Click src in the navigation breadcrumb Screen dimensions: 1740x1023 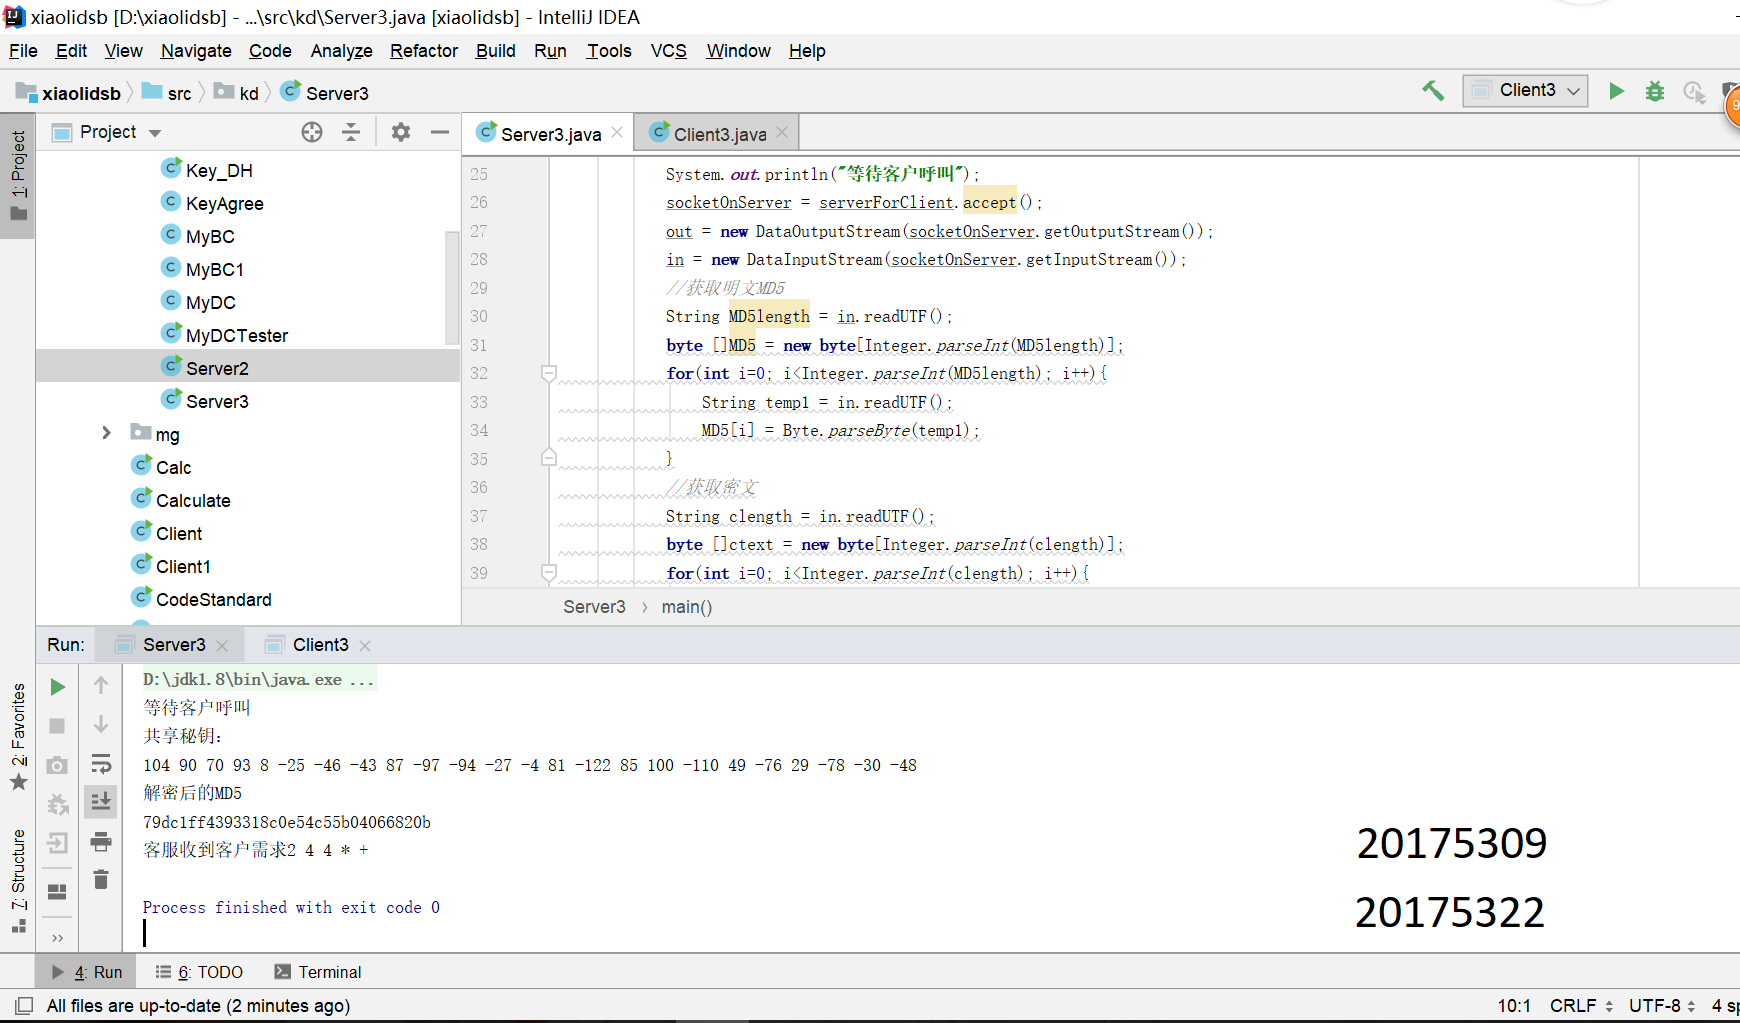[179, 93]
